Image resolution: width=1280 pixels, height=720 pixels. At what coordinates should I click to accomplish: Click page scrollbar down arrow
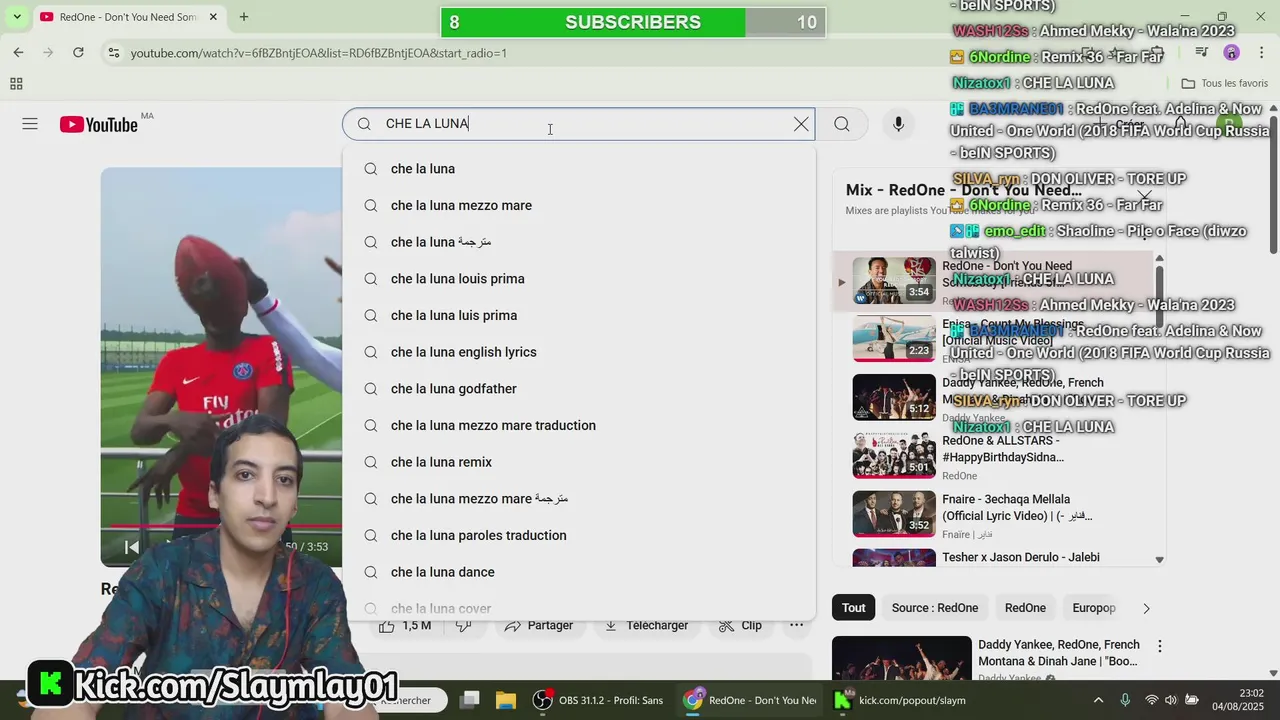tap(1273, 674)
